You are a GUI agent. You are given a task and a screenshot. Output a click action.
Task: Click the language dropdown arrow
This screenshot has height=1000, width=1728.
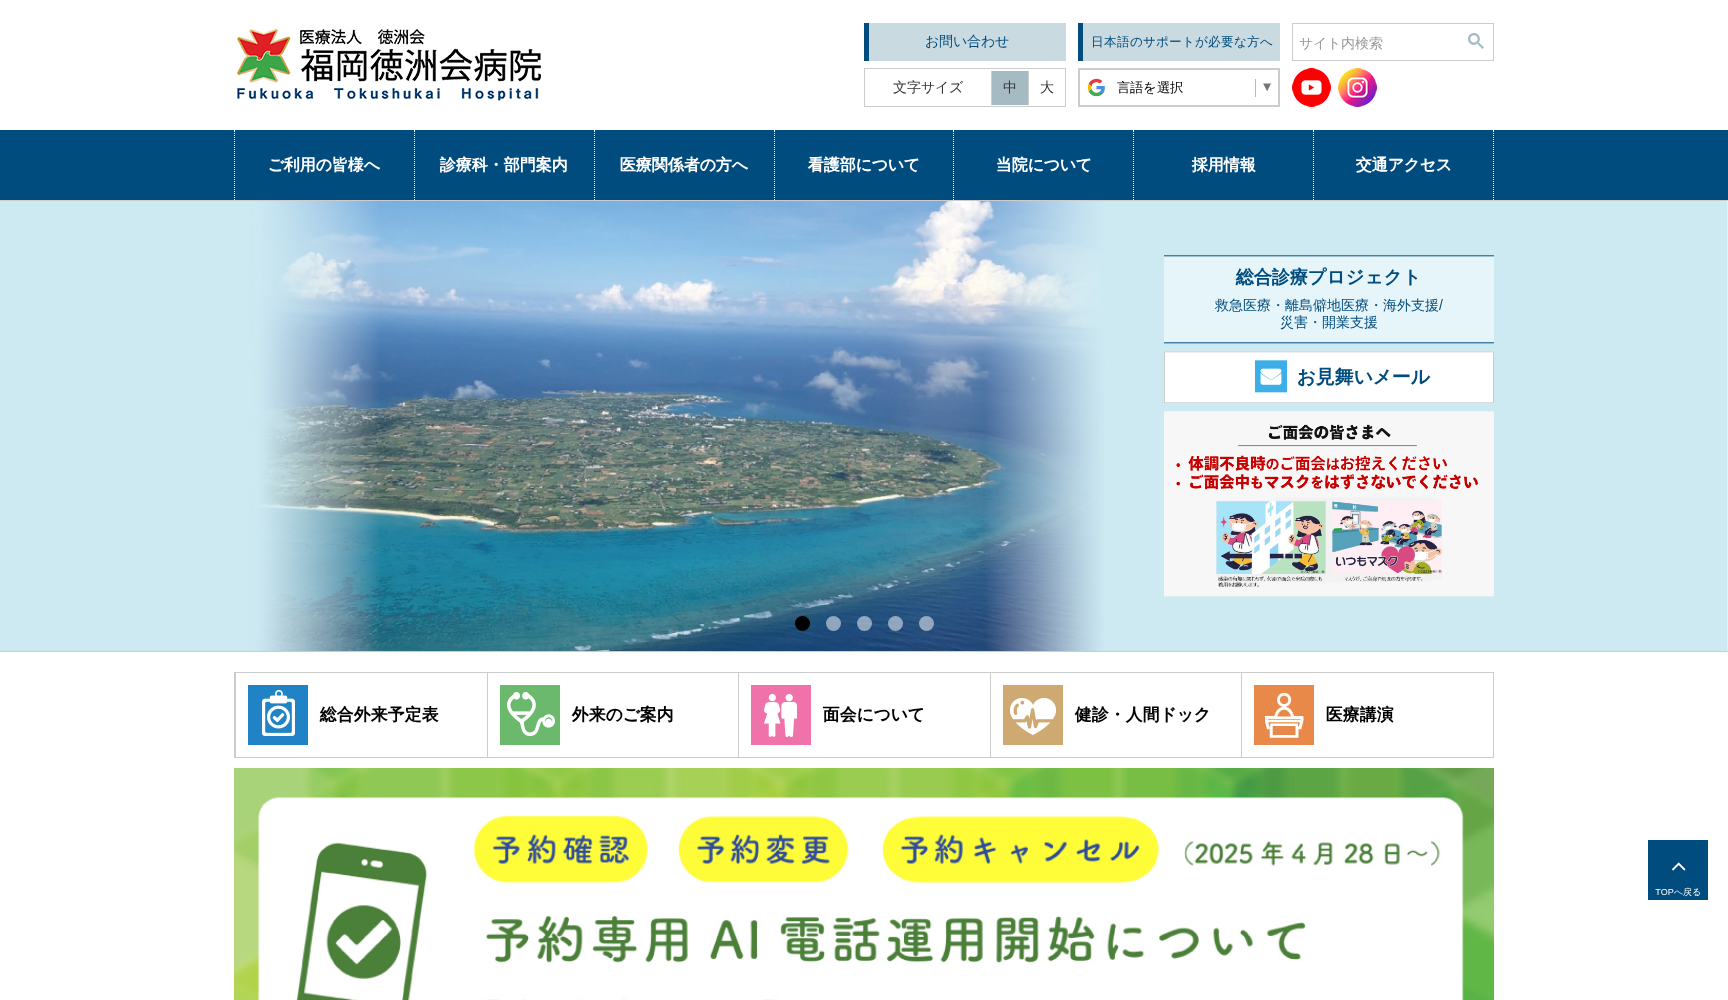pos(1267,87)
